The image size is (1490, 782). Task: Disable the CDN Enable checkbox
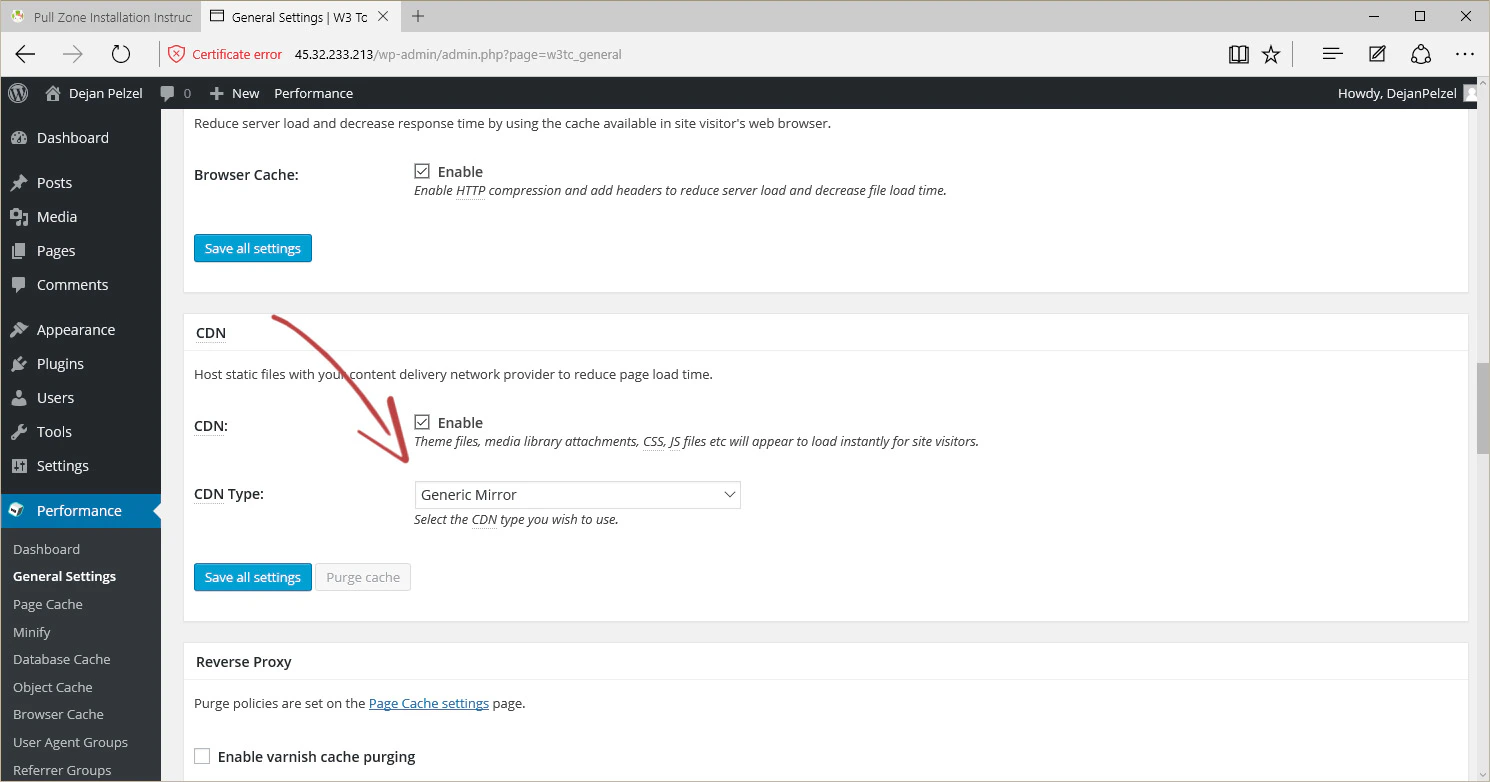(x=422, y=421)
